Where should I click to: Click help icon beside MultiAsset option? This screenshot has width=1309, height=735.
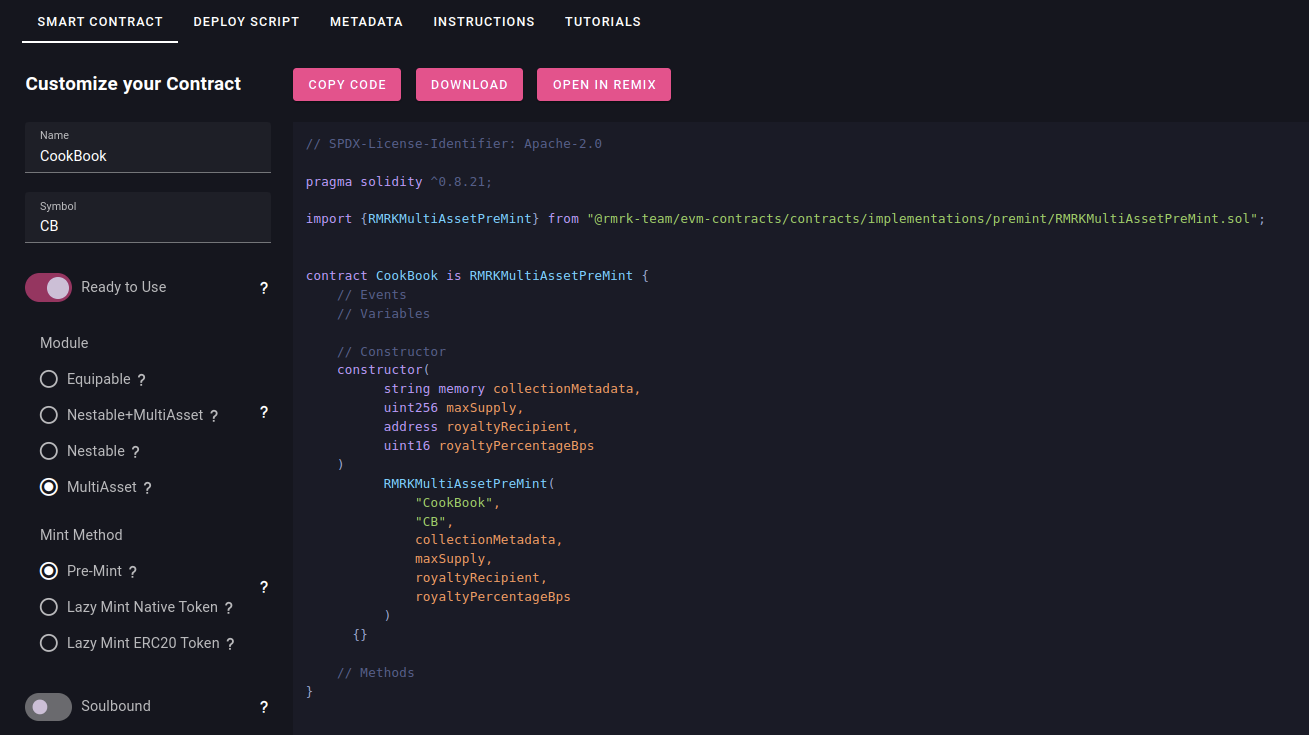(x=147, y=488)
